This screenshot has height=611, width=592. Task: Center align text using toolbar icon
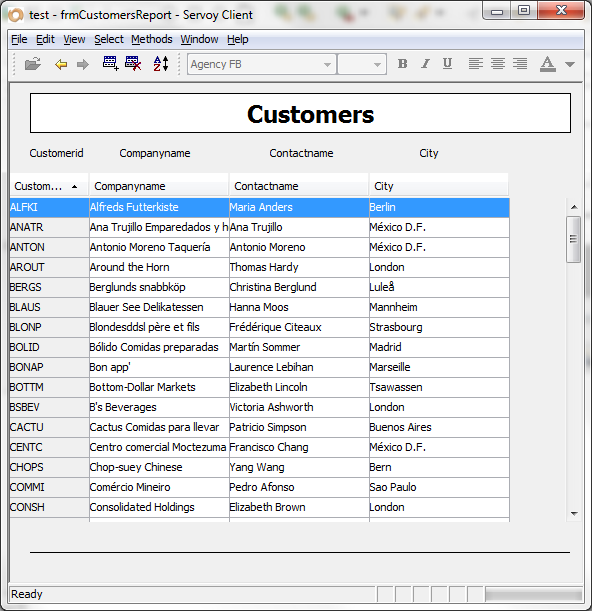click(498, 64)
